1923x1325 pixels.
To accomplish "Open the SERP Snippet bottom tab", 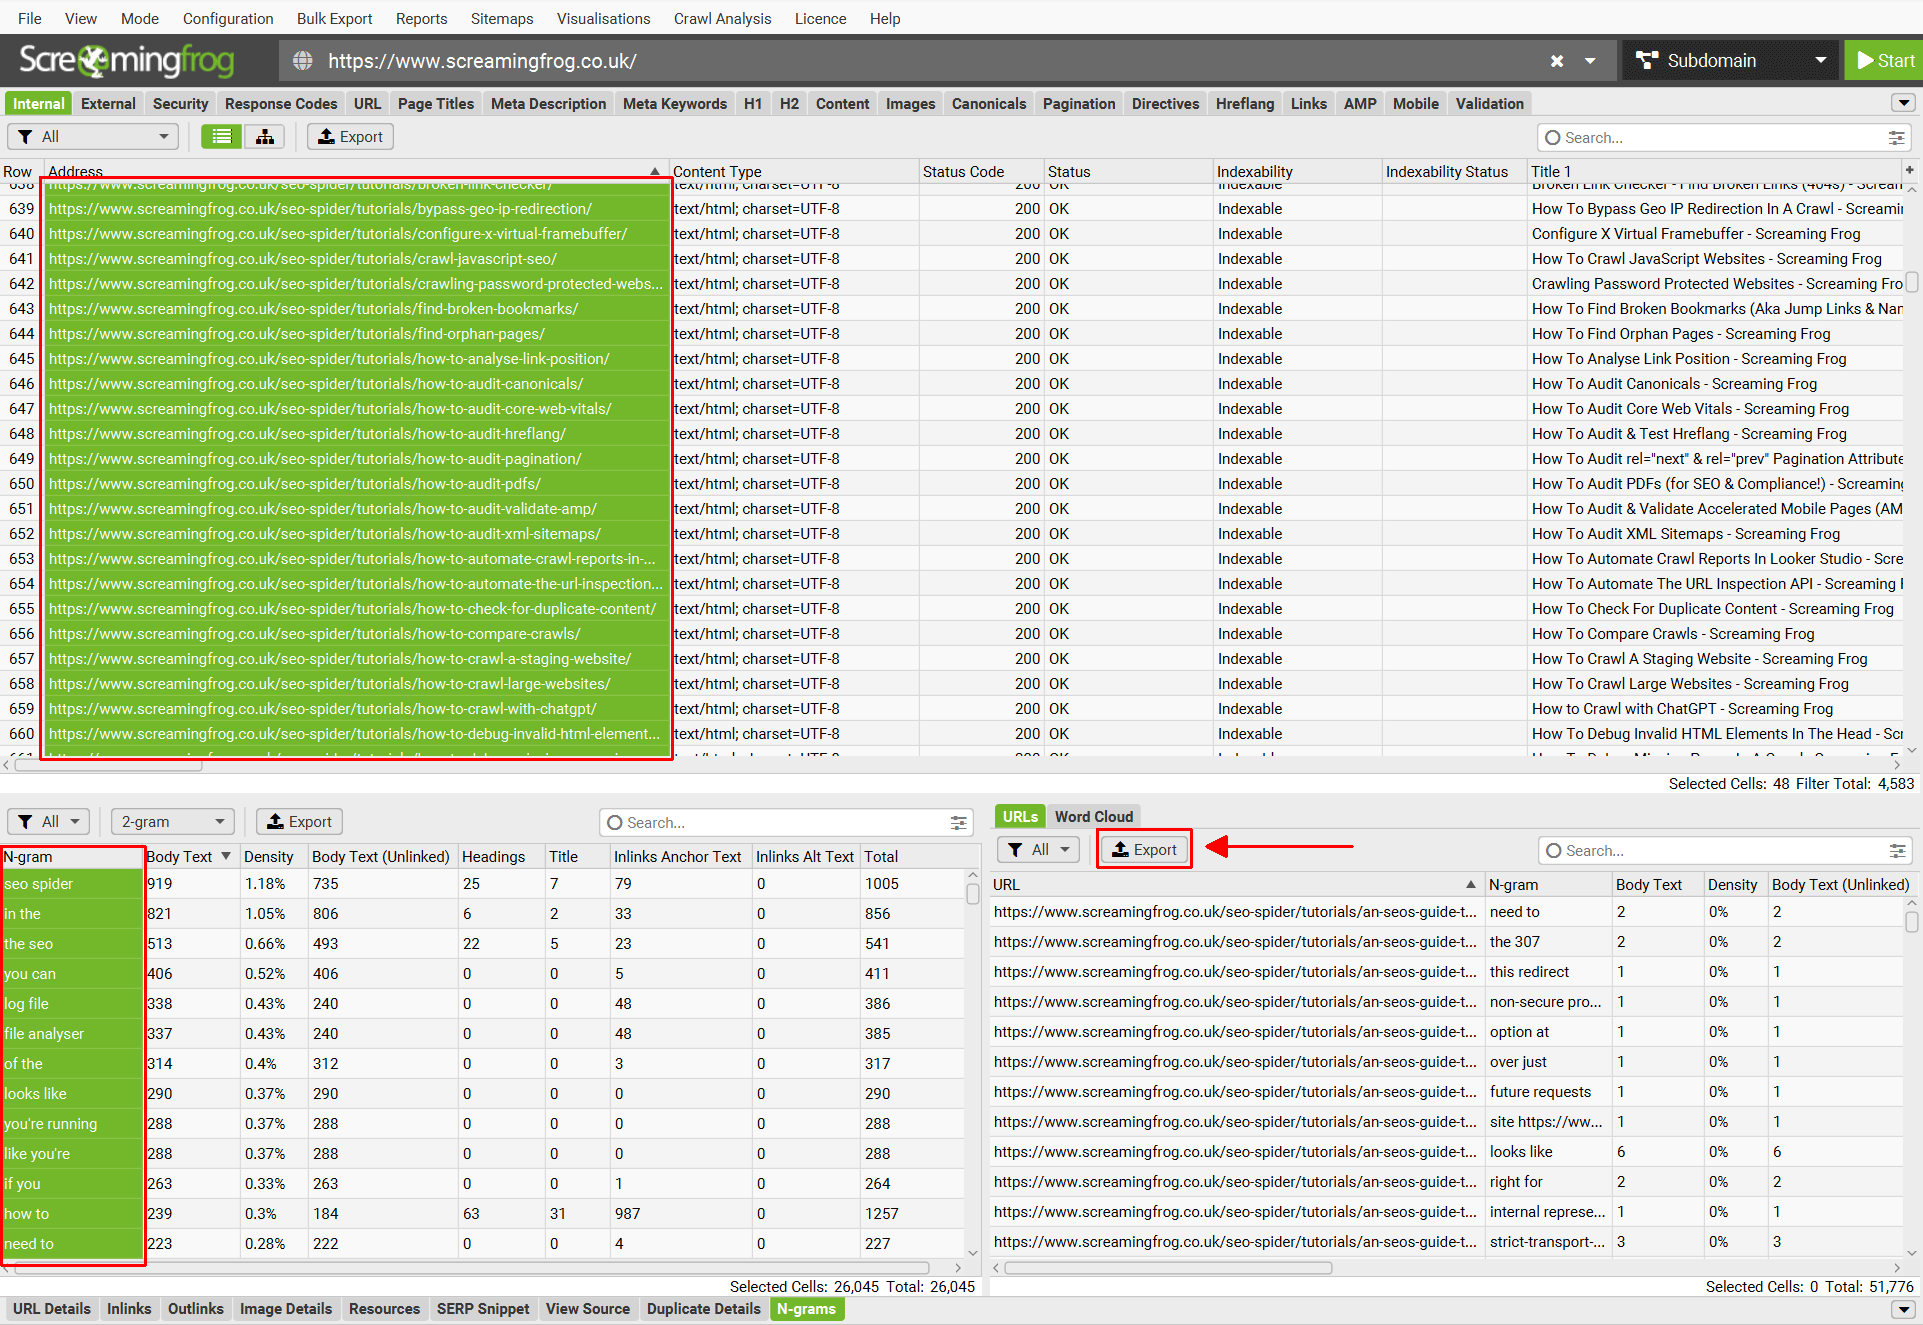I will coord(483,1308).
